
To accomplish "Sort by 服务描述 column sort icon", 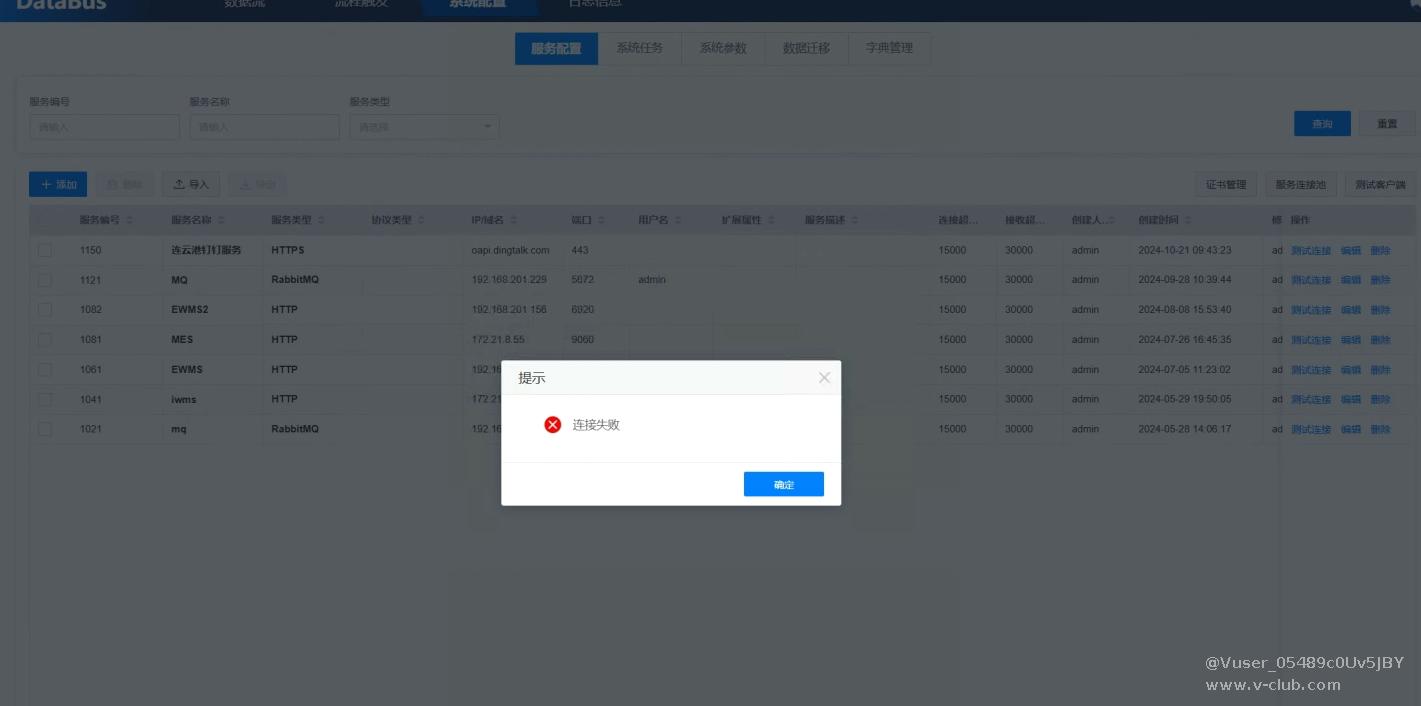I will coord(855,220).
